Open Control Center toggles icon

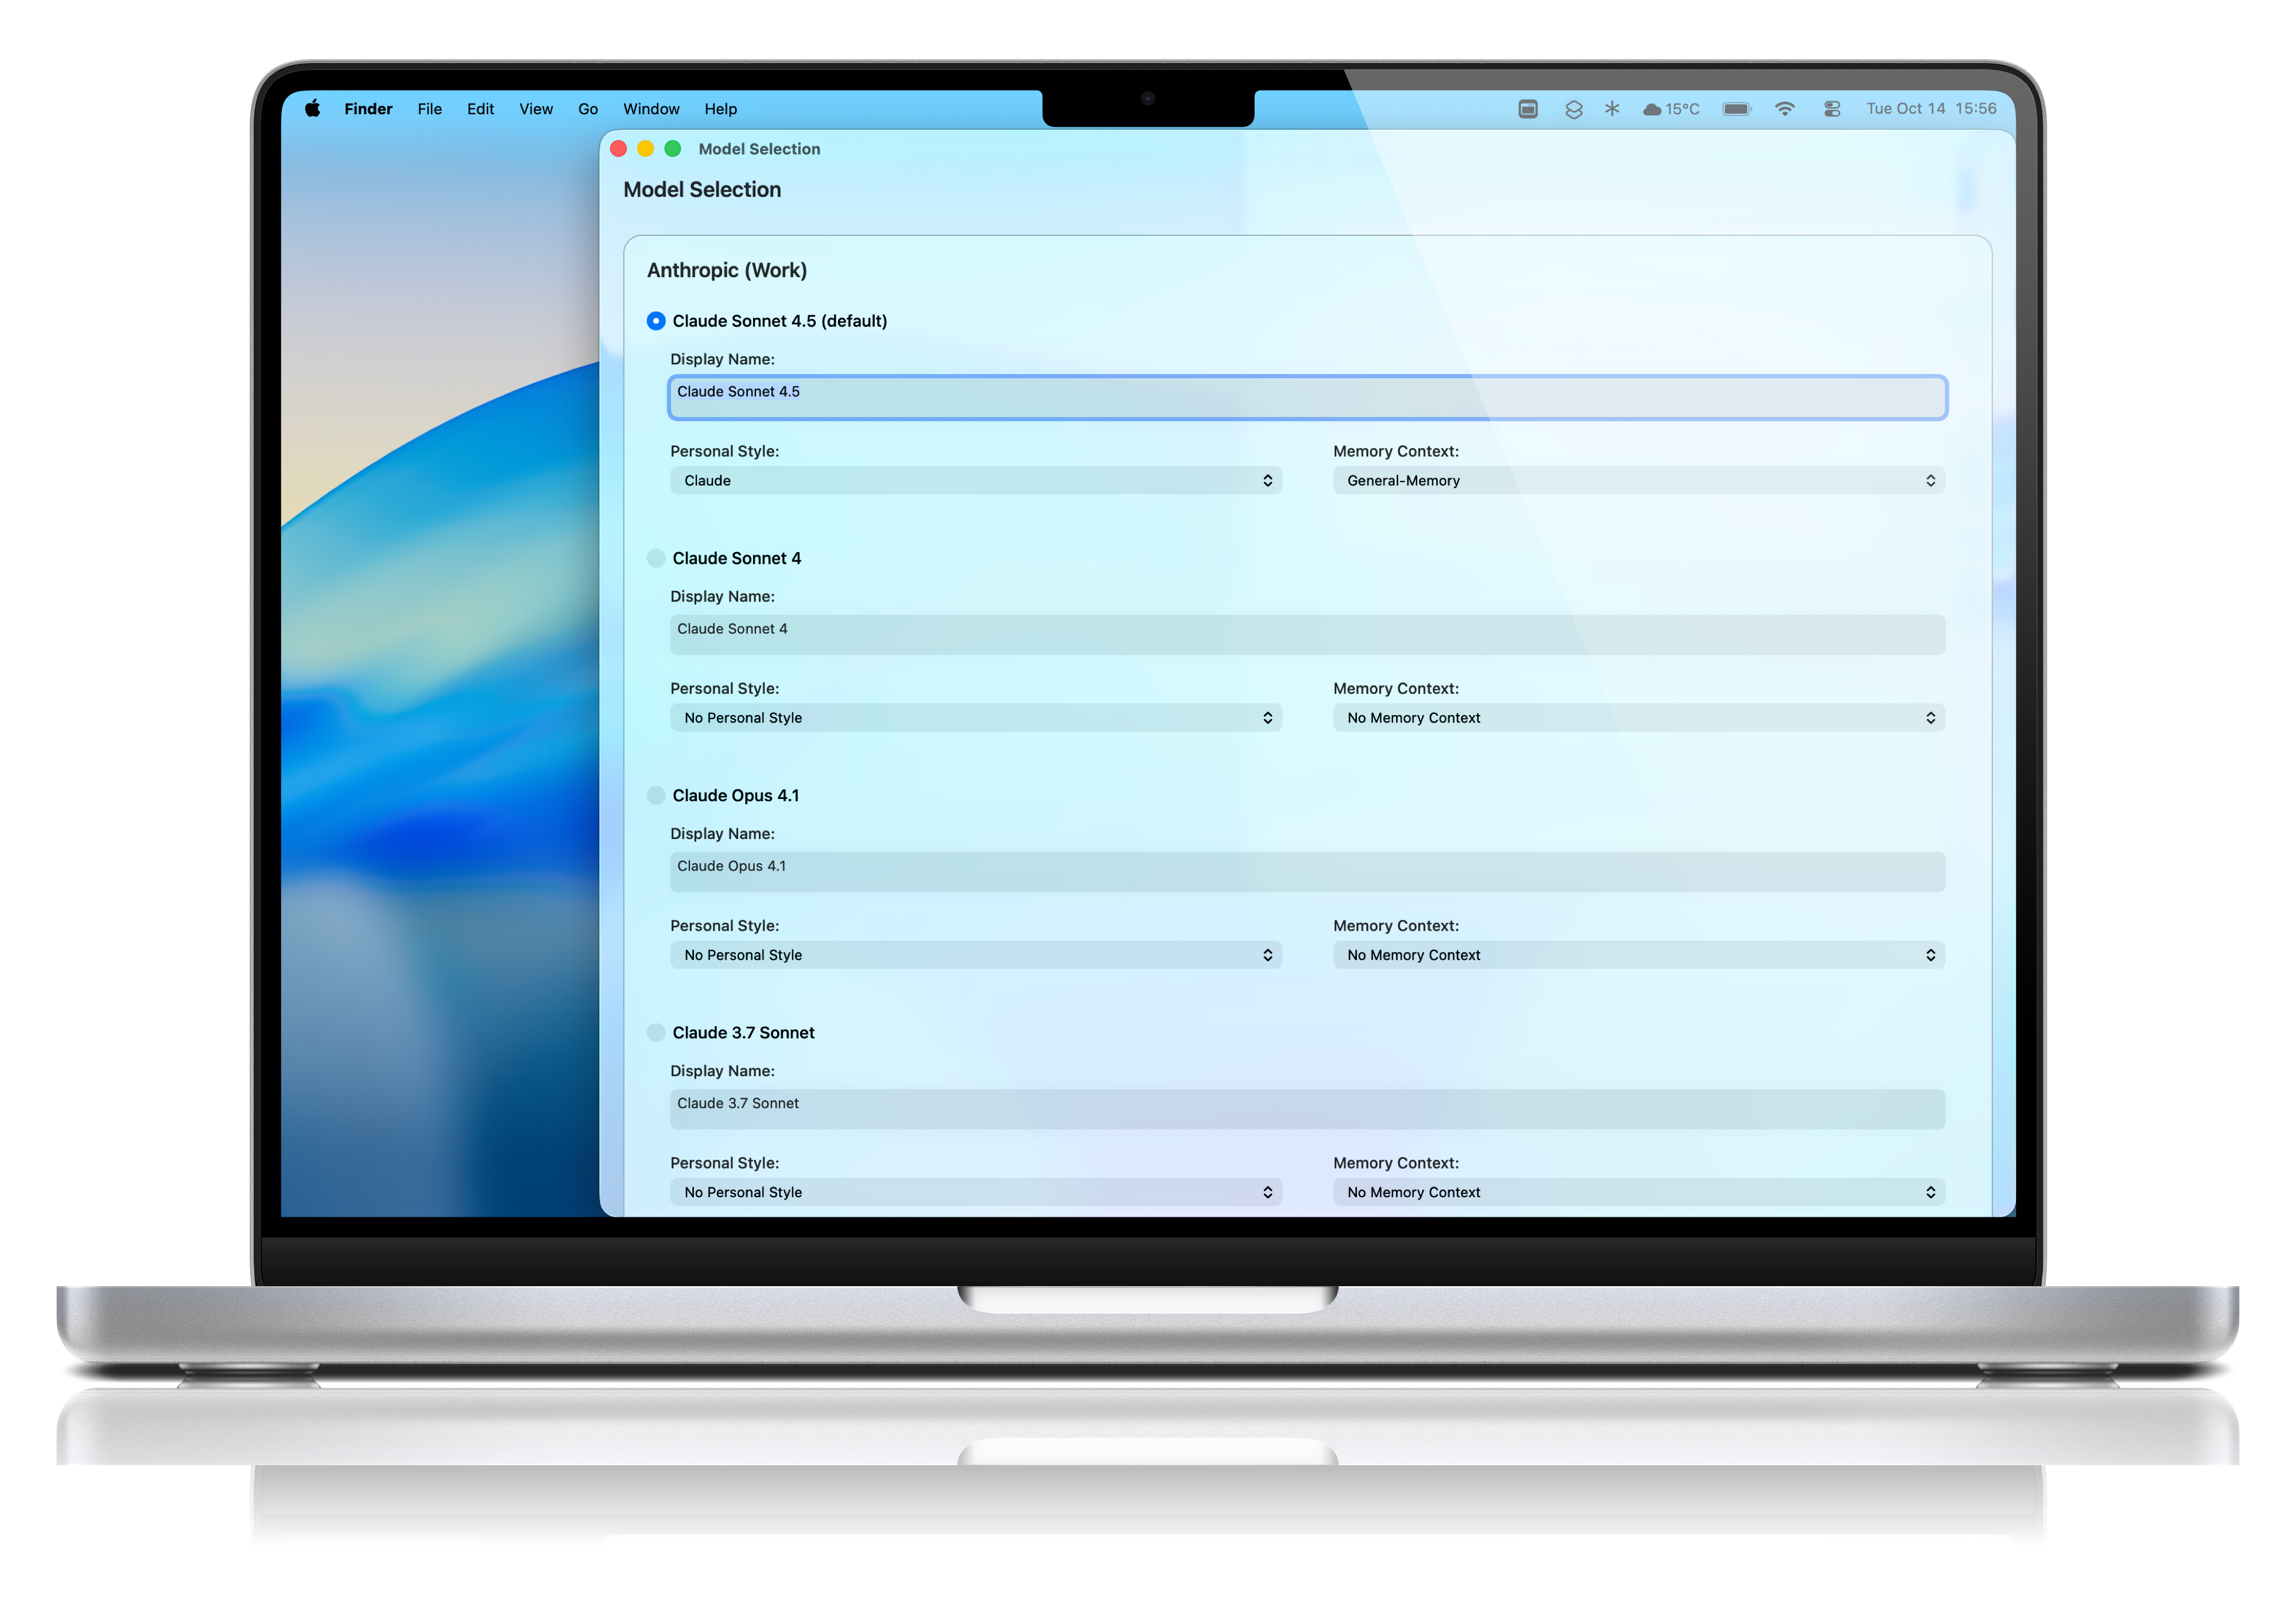pyautogui.click(x=1831, y=109)
